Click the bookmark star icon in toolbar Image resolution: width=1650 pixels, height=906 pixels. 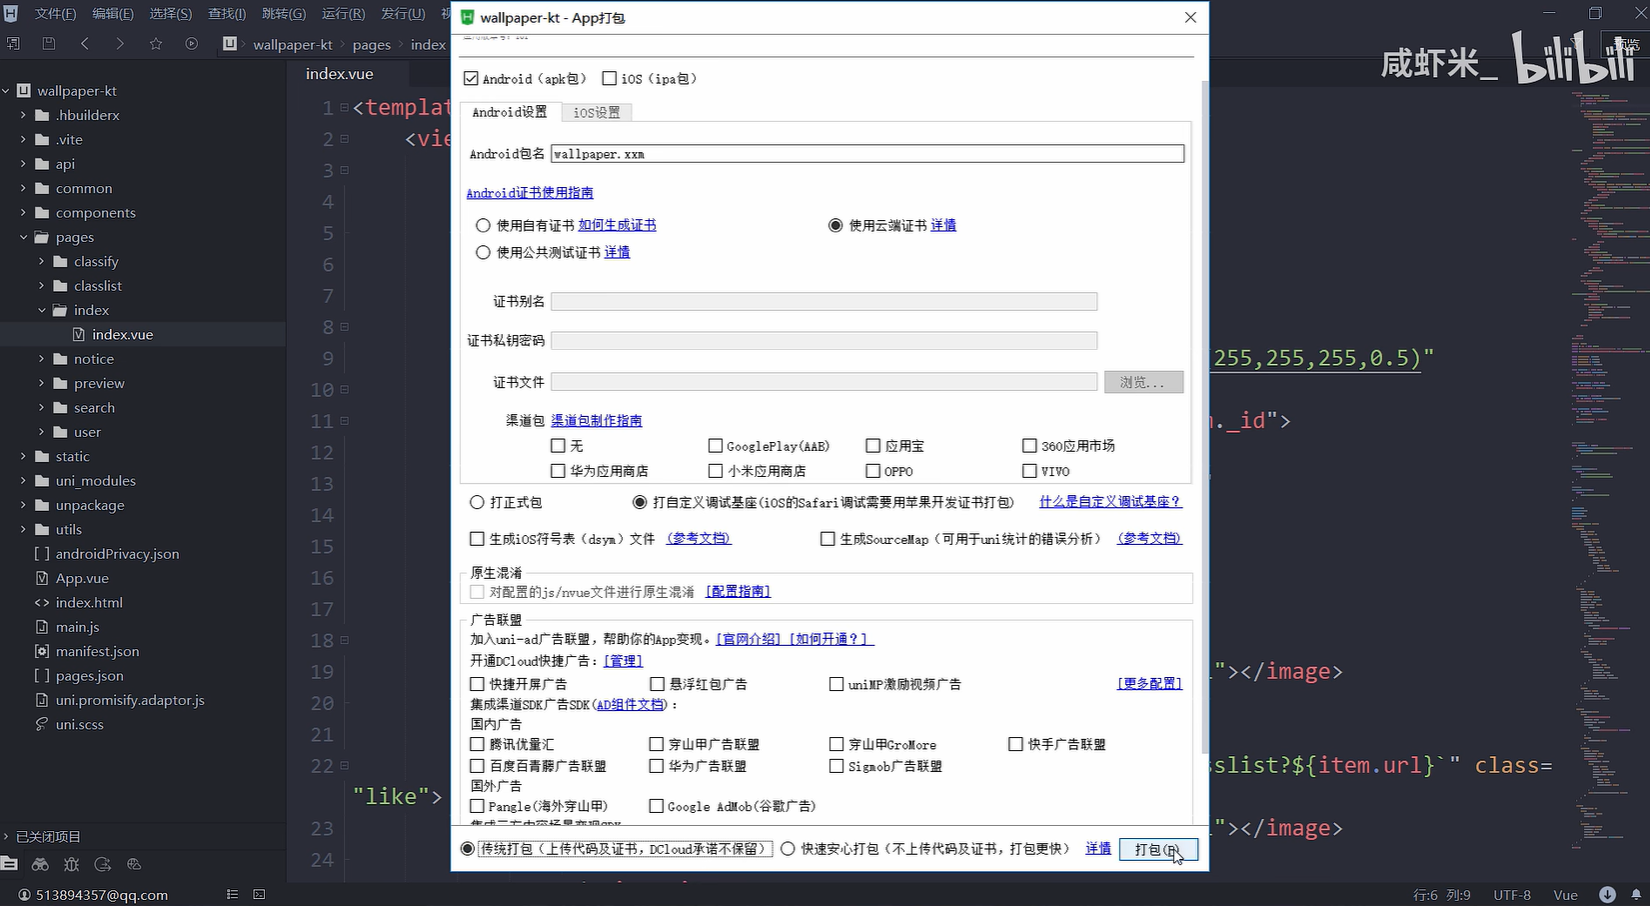[156, 44]
